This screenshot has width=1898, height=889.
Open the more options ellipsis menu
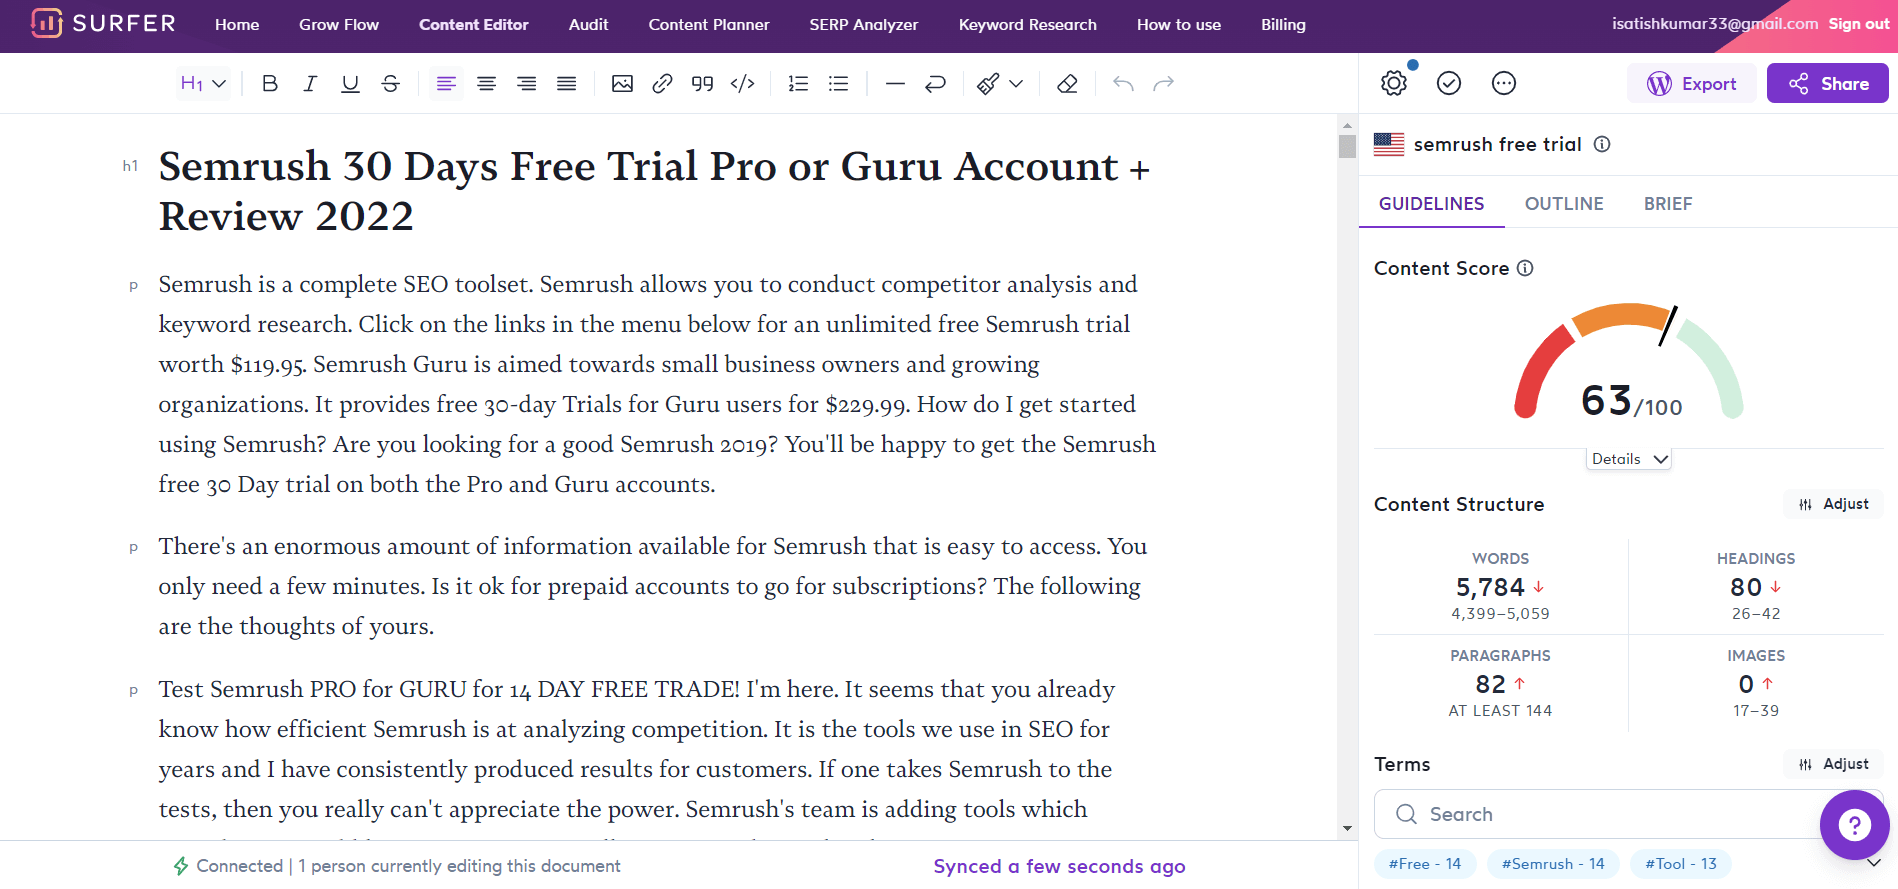coord(1504,83)
